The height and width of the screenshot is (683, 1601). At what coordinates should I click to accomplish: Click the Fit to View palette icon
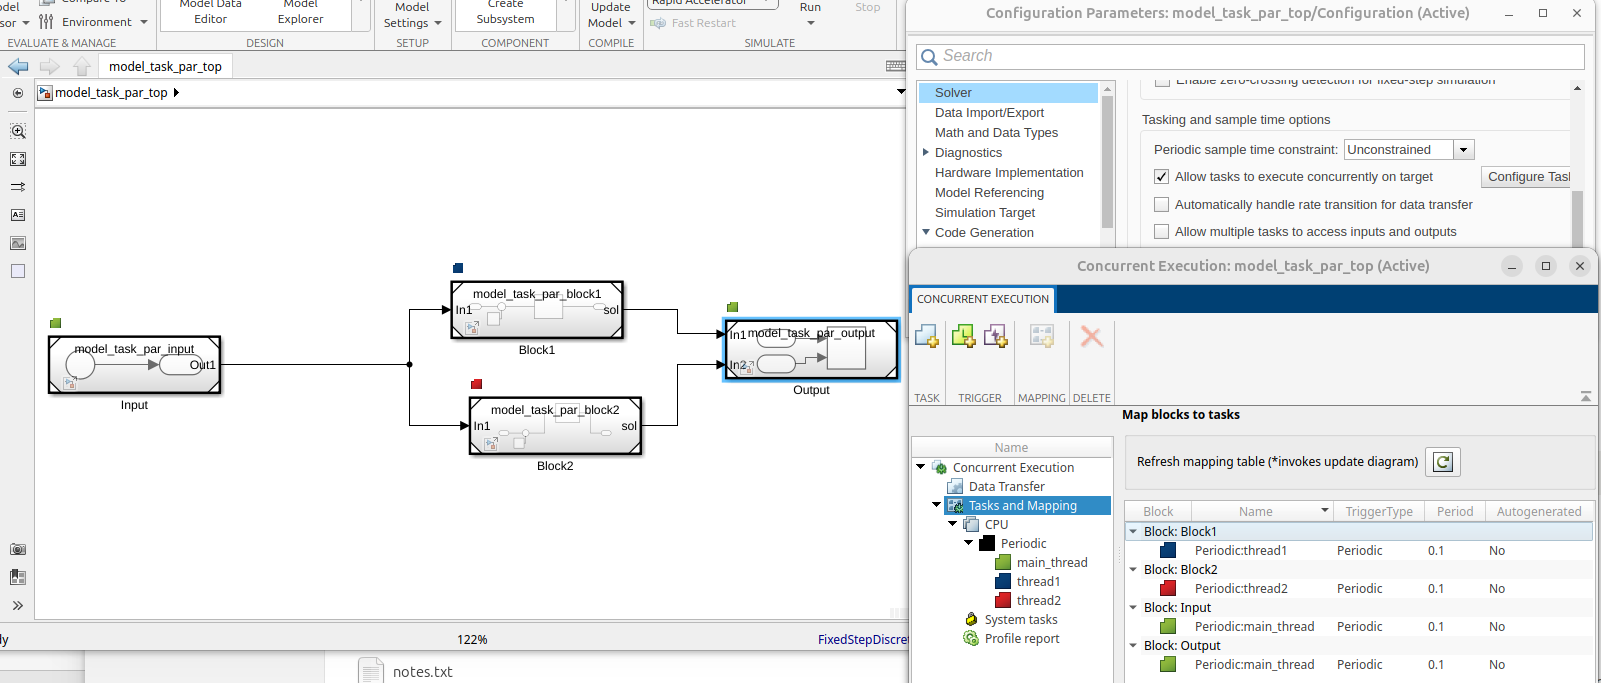click(x=18, y=159)
